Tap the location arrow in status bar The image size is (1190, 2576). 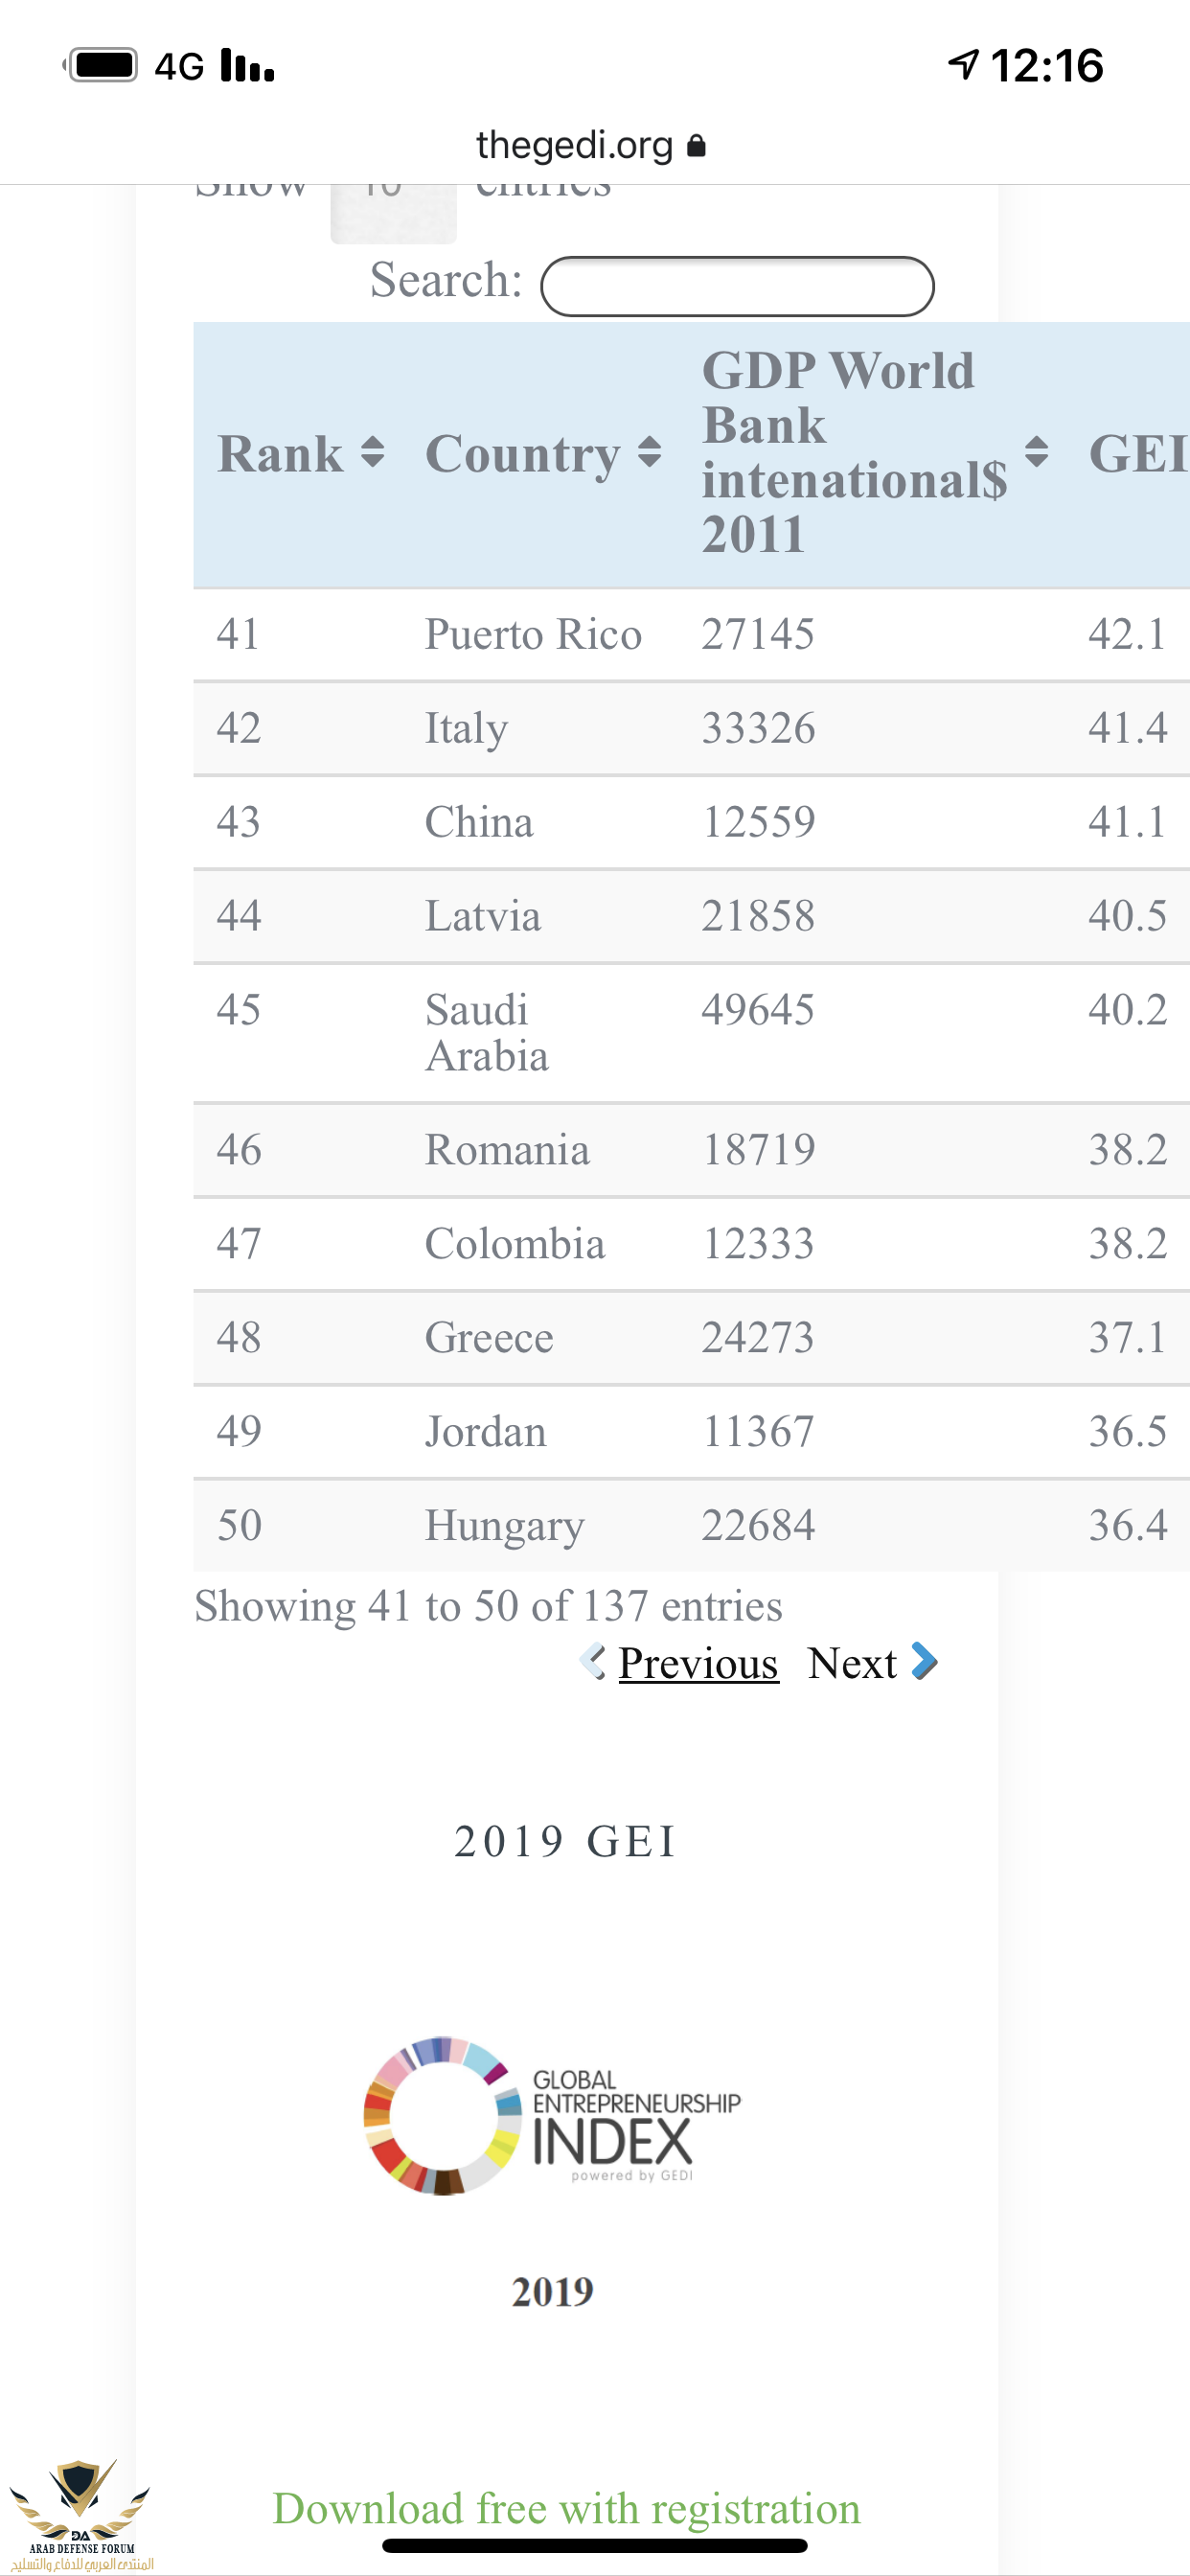(963, 65)
